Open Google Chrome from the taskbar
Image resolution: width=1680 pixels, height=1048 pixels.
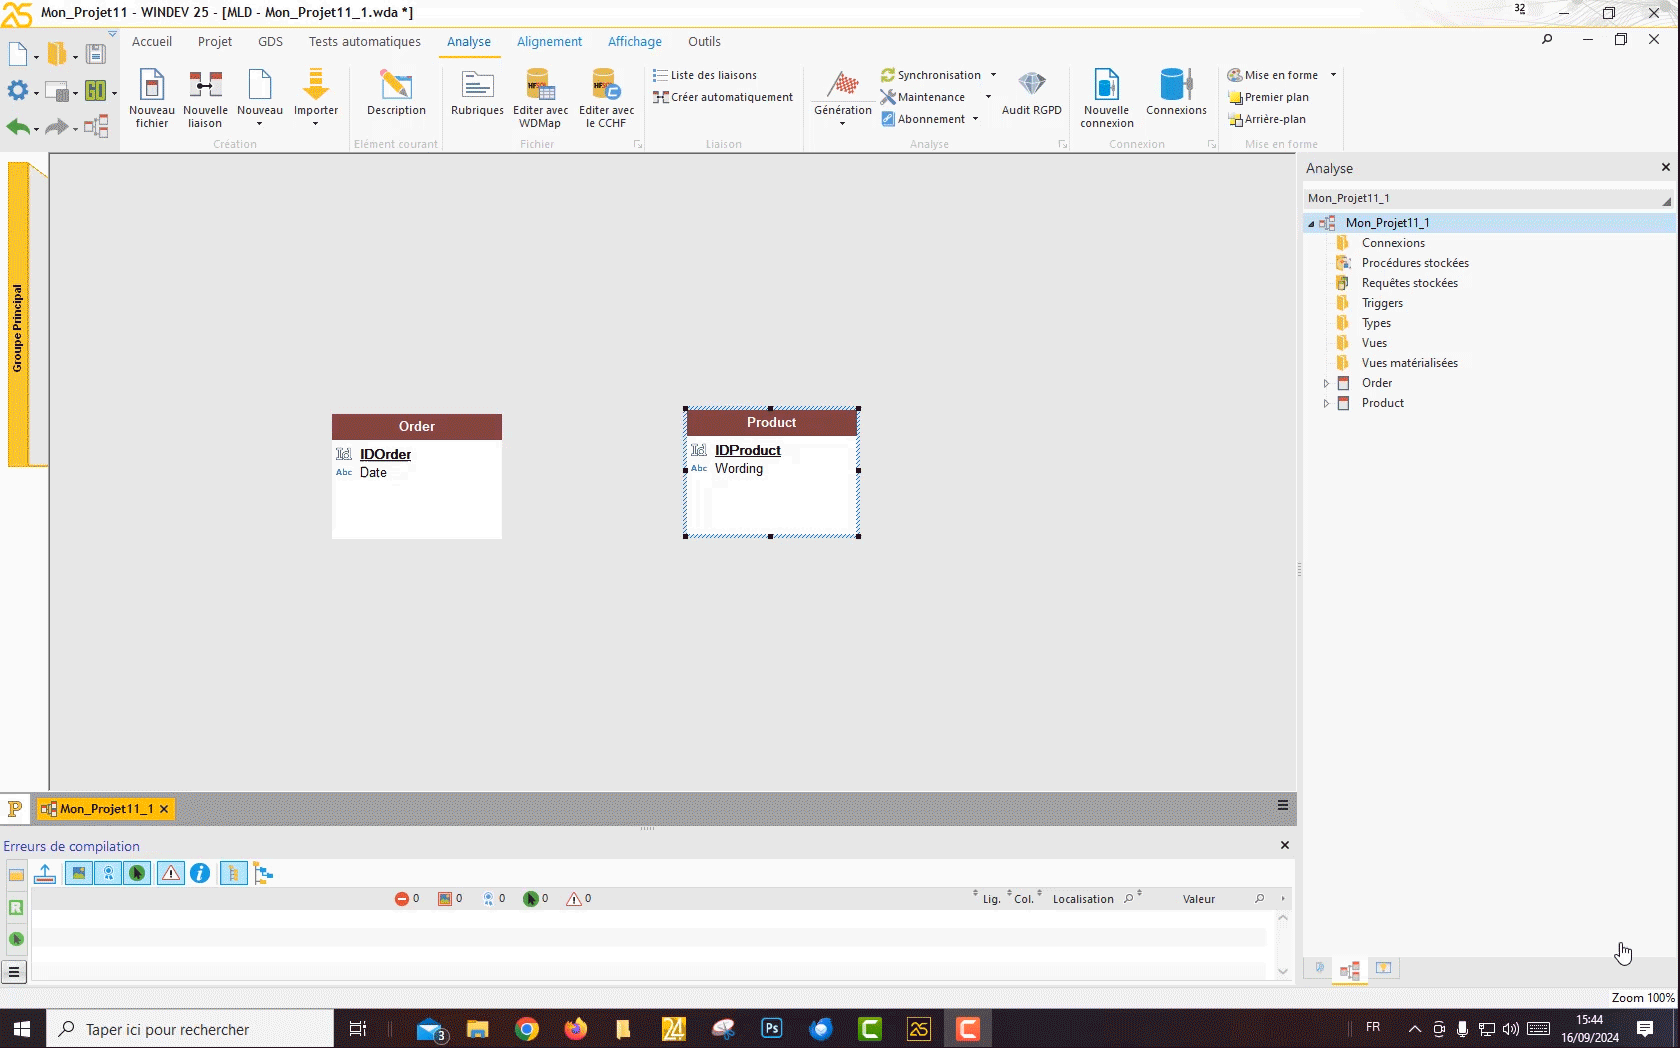click(x=527, y=1028)
